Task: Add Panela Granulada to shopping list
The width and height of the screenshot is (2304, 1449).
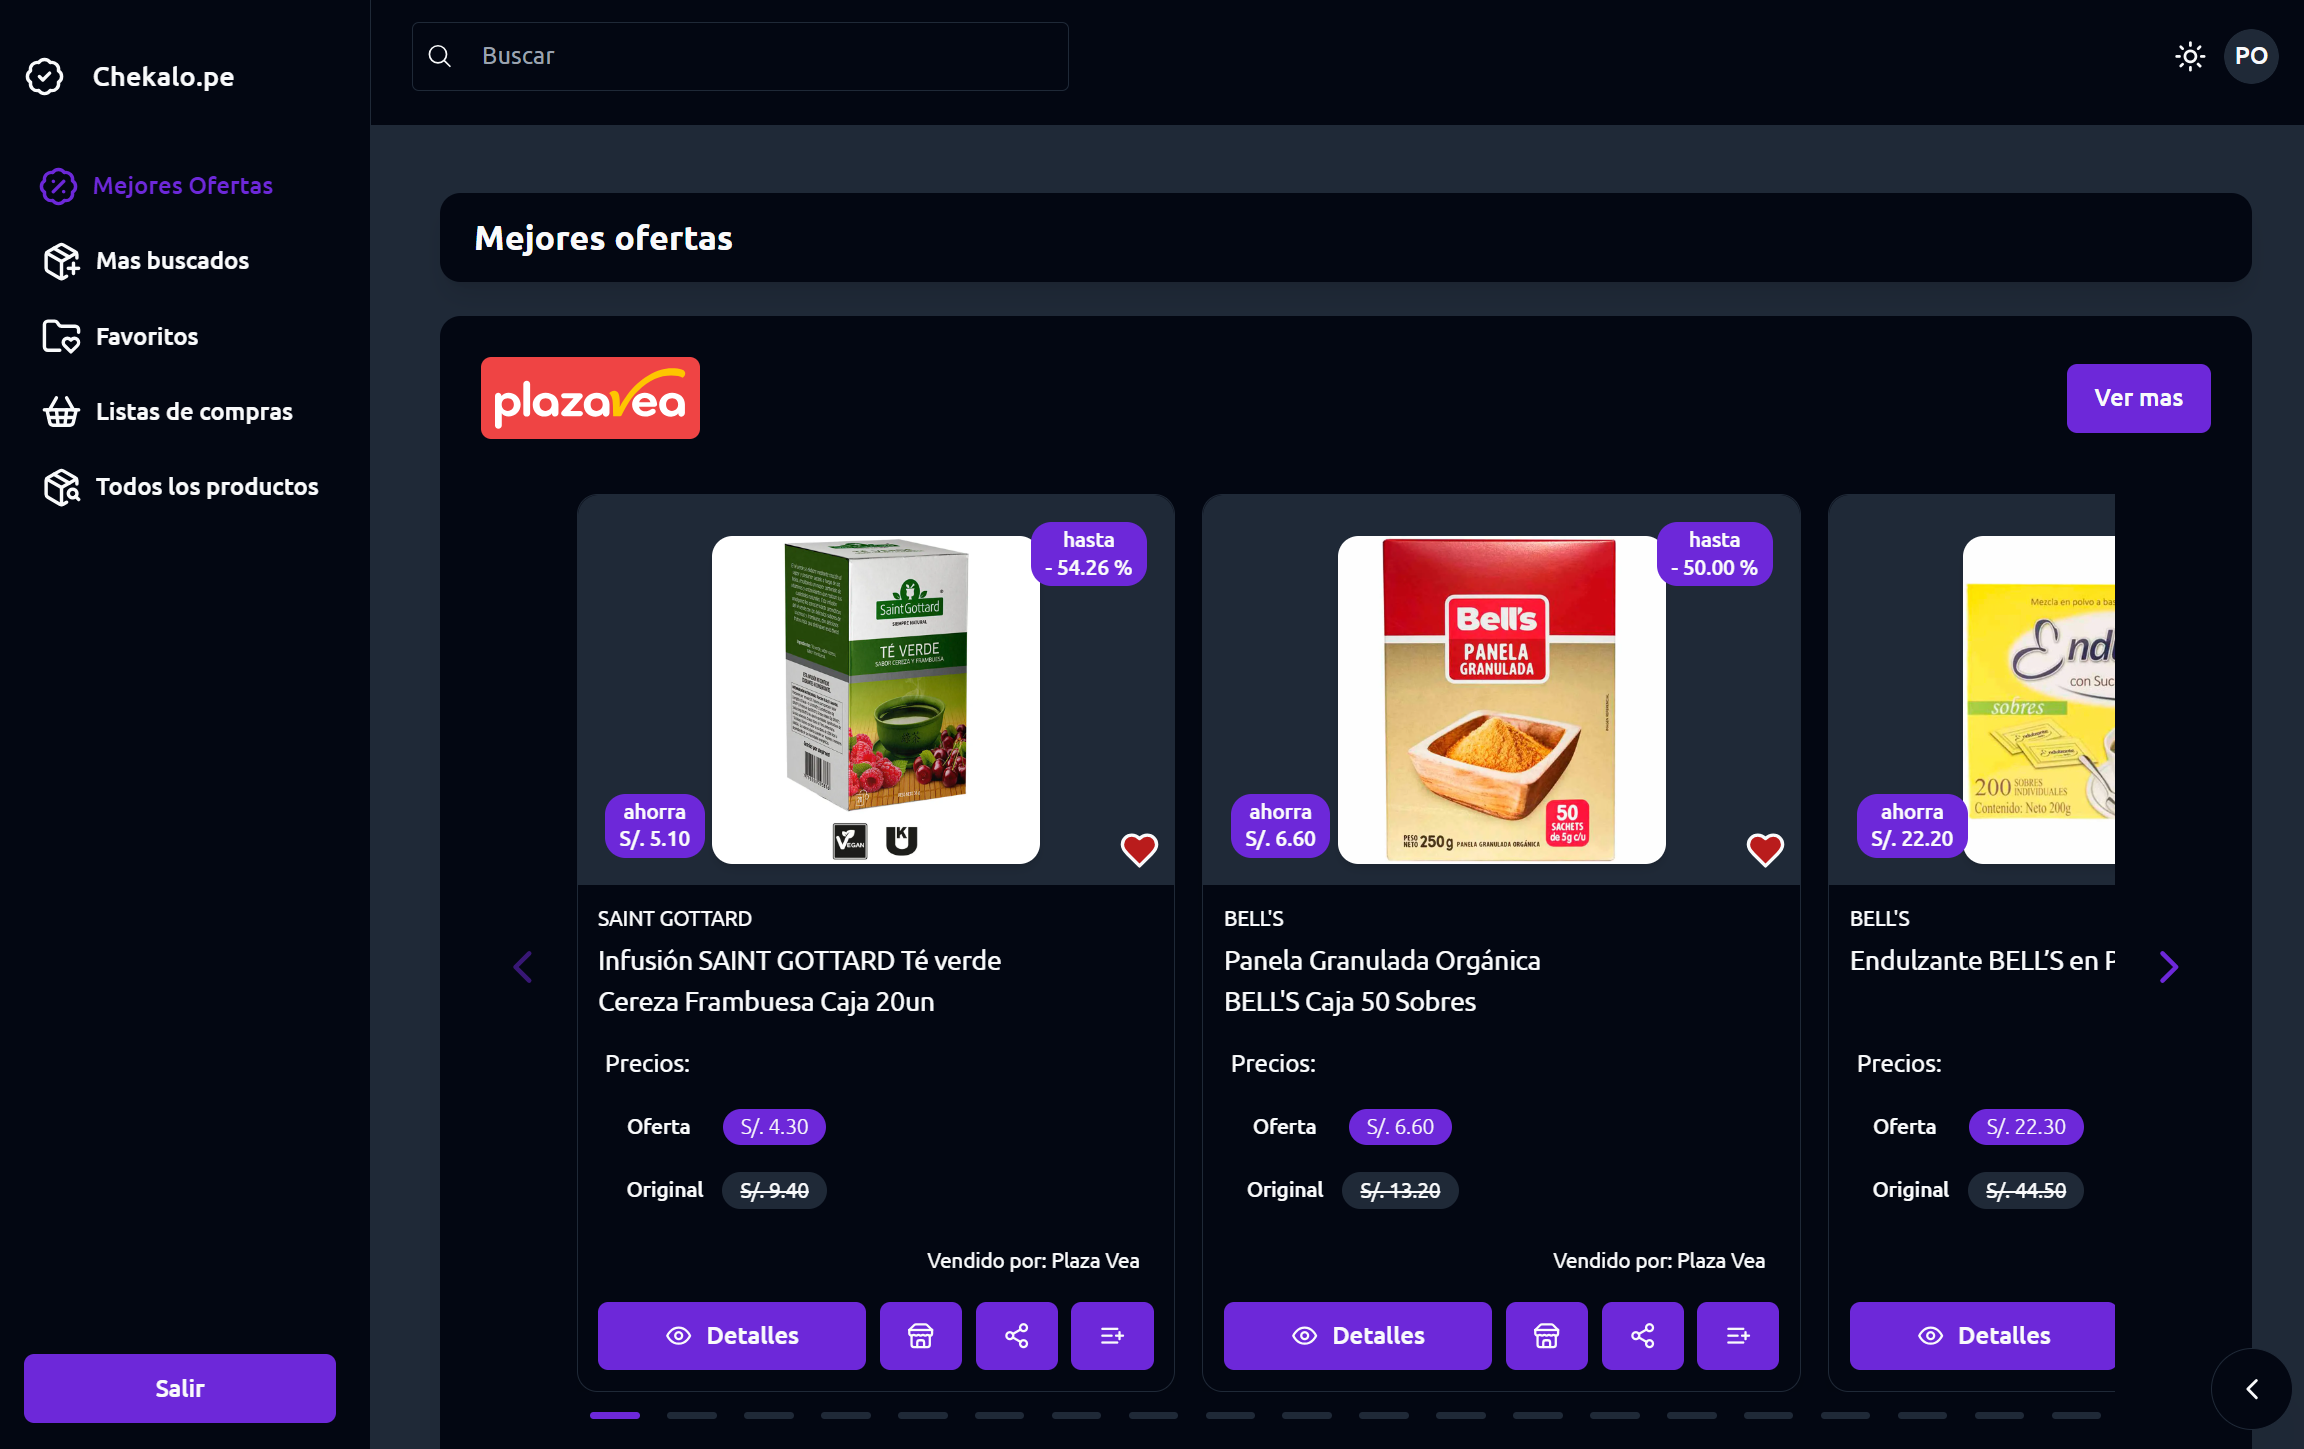Action: pyautogui.click(x=1738, y=1336)
